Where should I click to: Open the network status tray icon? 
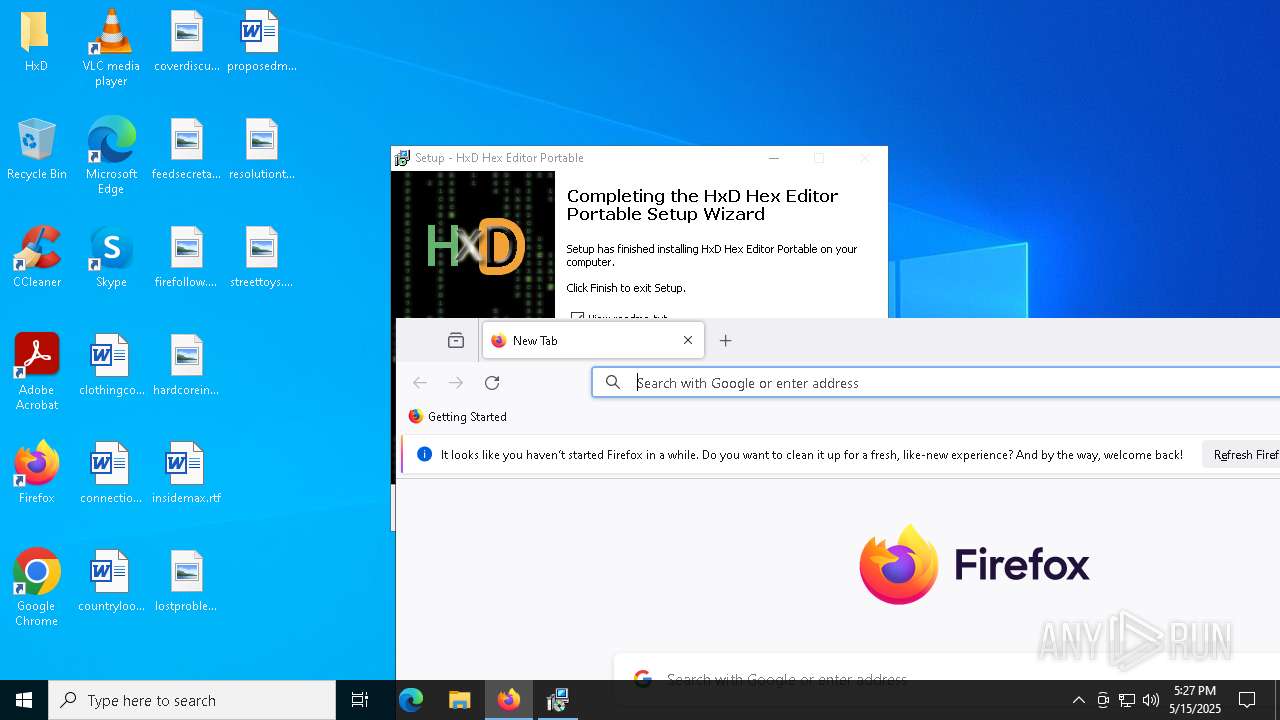(x=1127, y=700)
